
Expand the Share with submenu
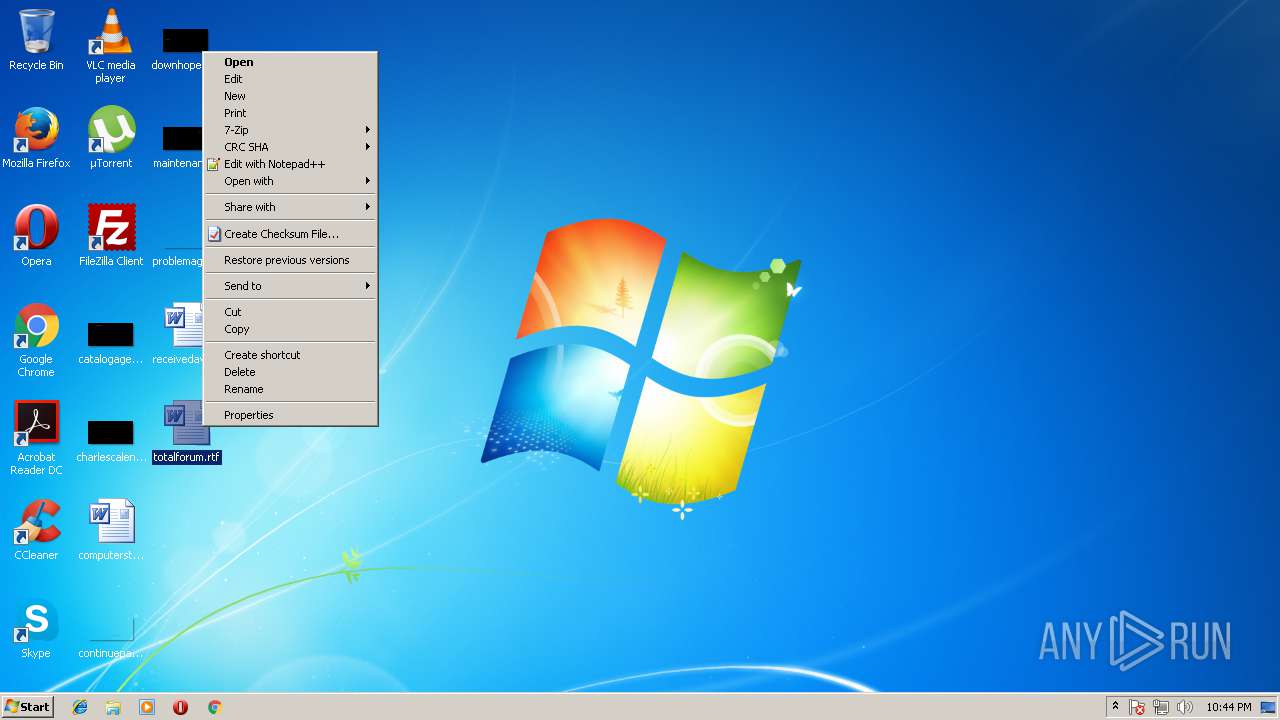(290, 207)
